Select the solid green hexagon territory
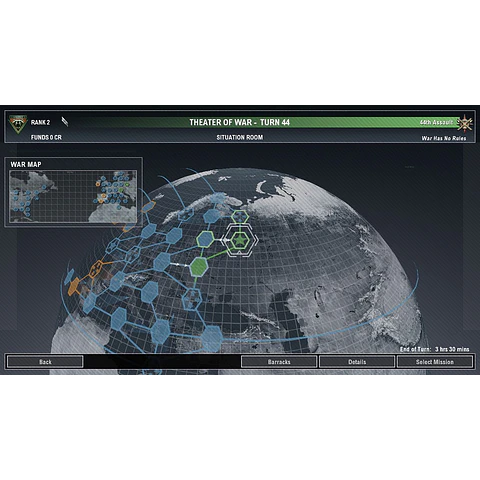 199,267
